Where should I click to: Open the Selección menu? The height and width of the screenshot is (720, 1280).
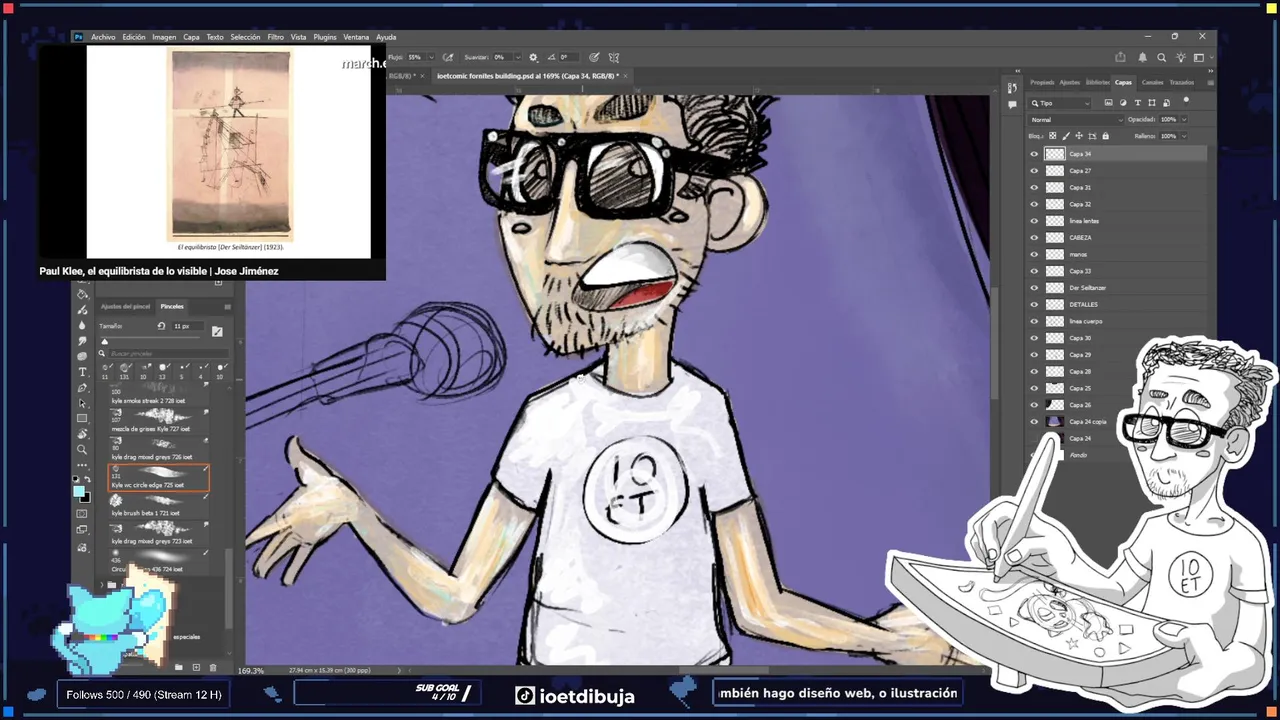pyautogui.click(x=245, y=37)
